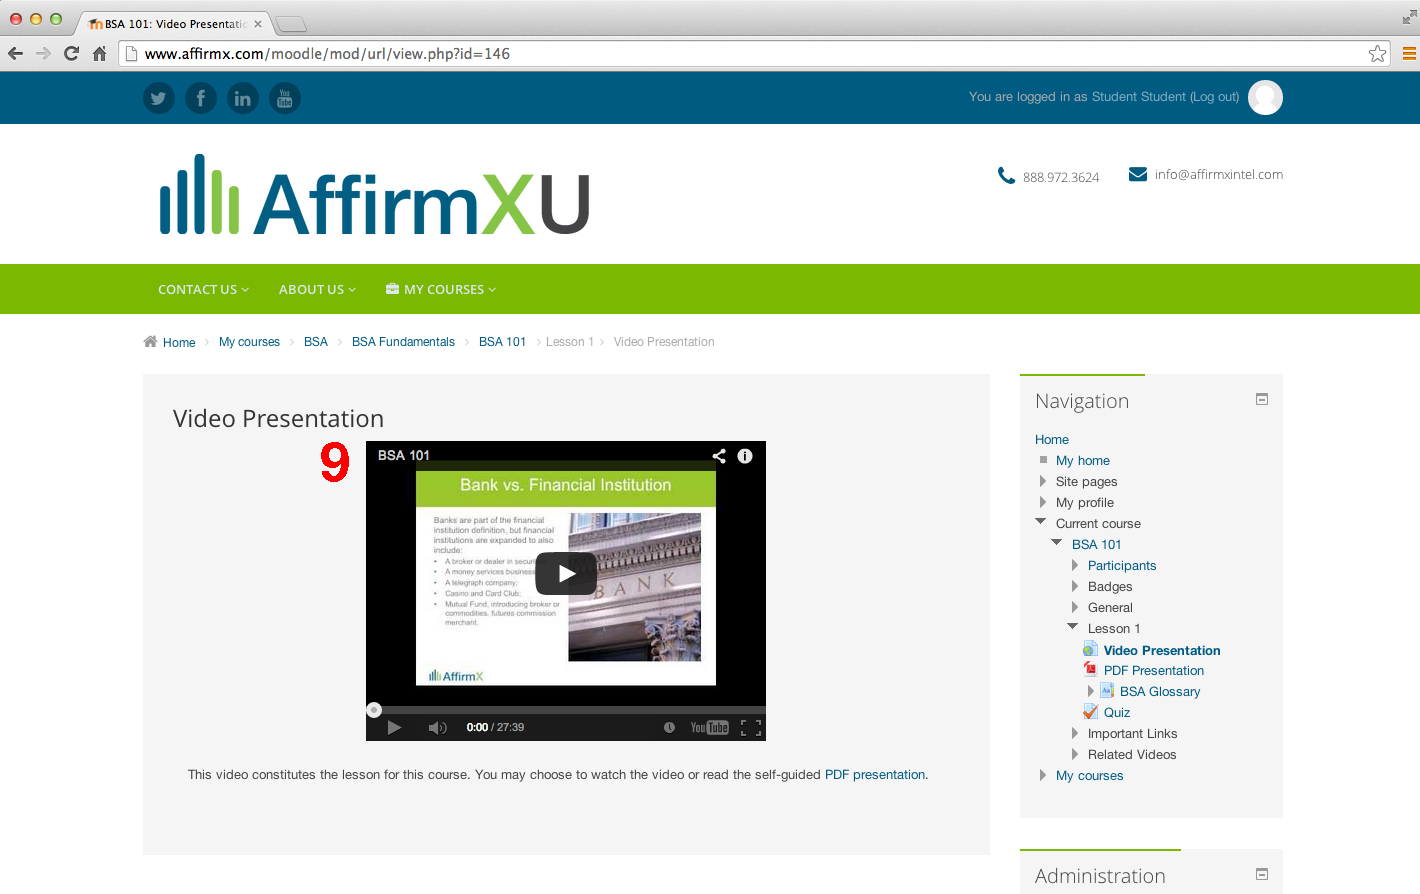Click the BSA Glossary icon
The width and height of the screenshot is (1420, 894).
tap(1107, 691)
